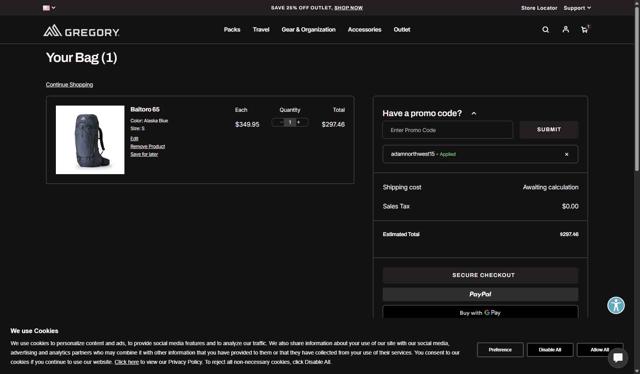Follow the Shop Now outlet link
Image resolution: width=640 pixels, height=374 pixels.
pos(348,8)
